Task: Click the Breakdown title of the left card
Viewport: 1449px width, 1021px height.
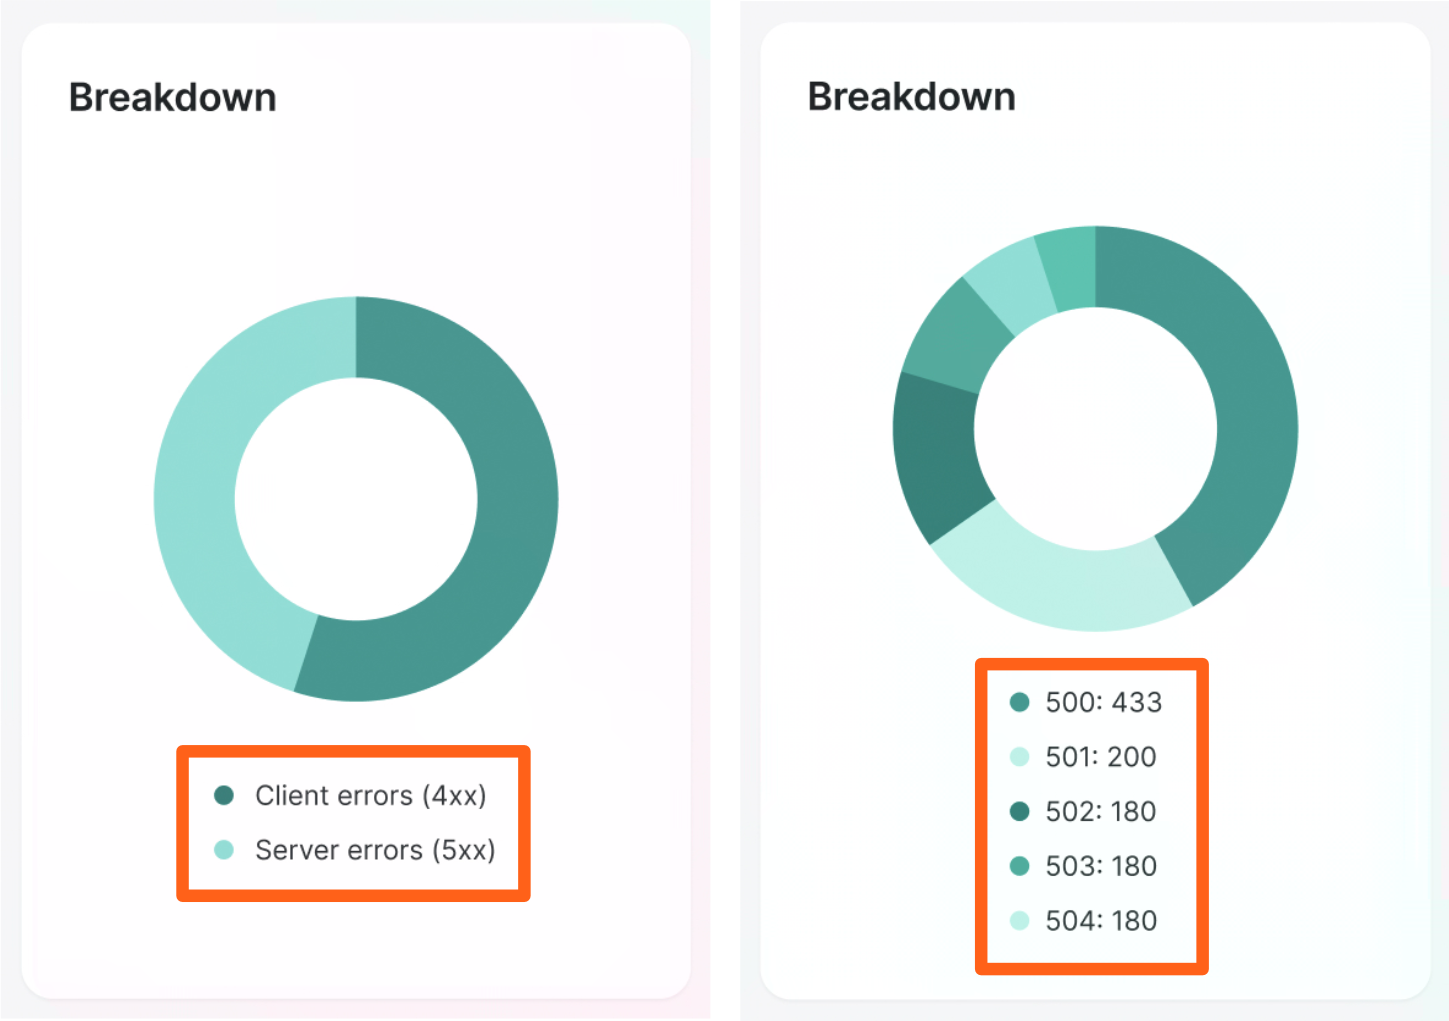Action: tap(172, 98)
